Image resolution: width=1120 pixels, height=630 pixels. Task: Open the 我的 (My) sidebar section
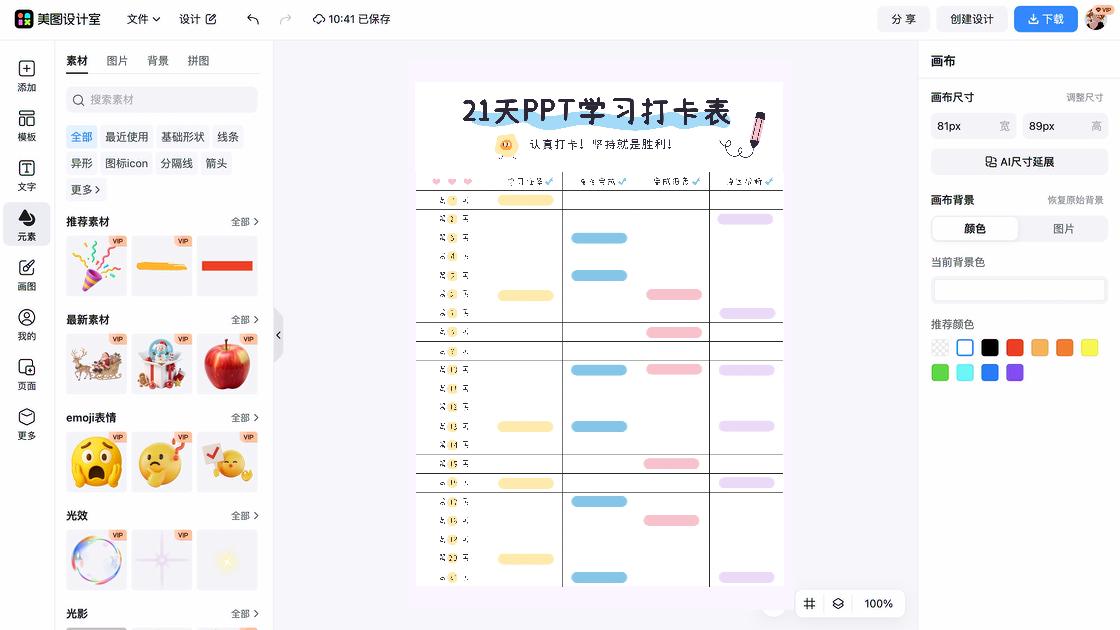pos(26,324)
